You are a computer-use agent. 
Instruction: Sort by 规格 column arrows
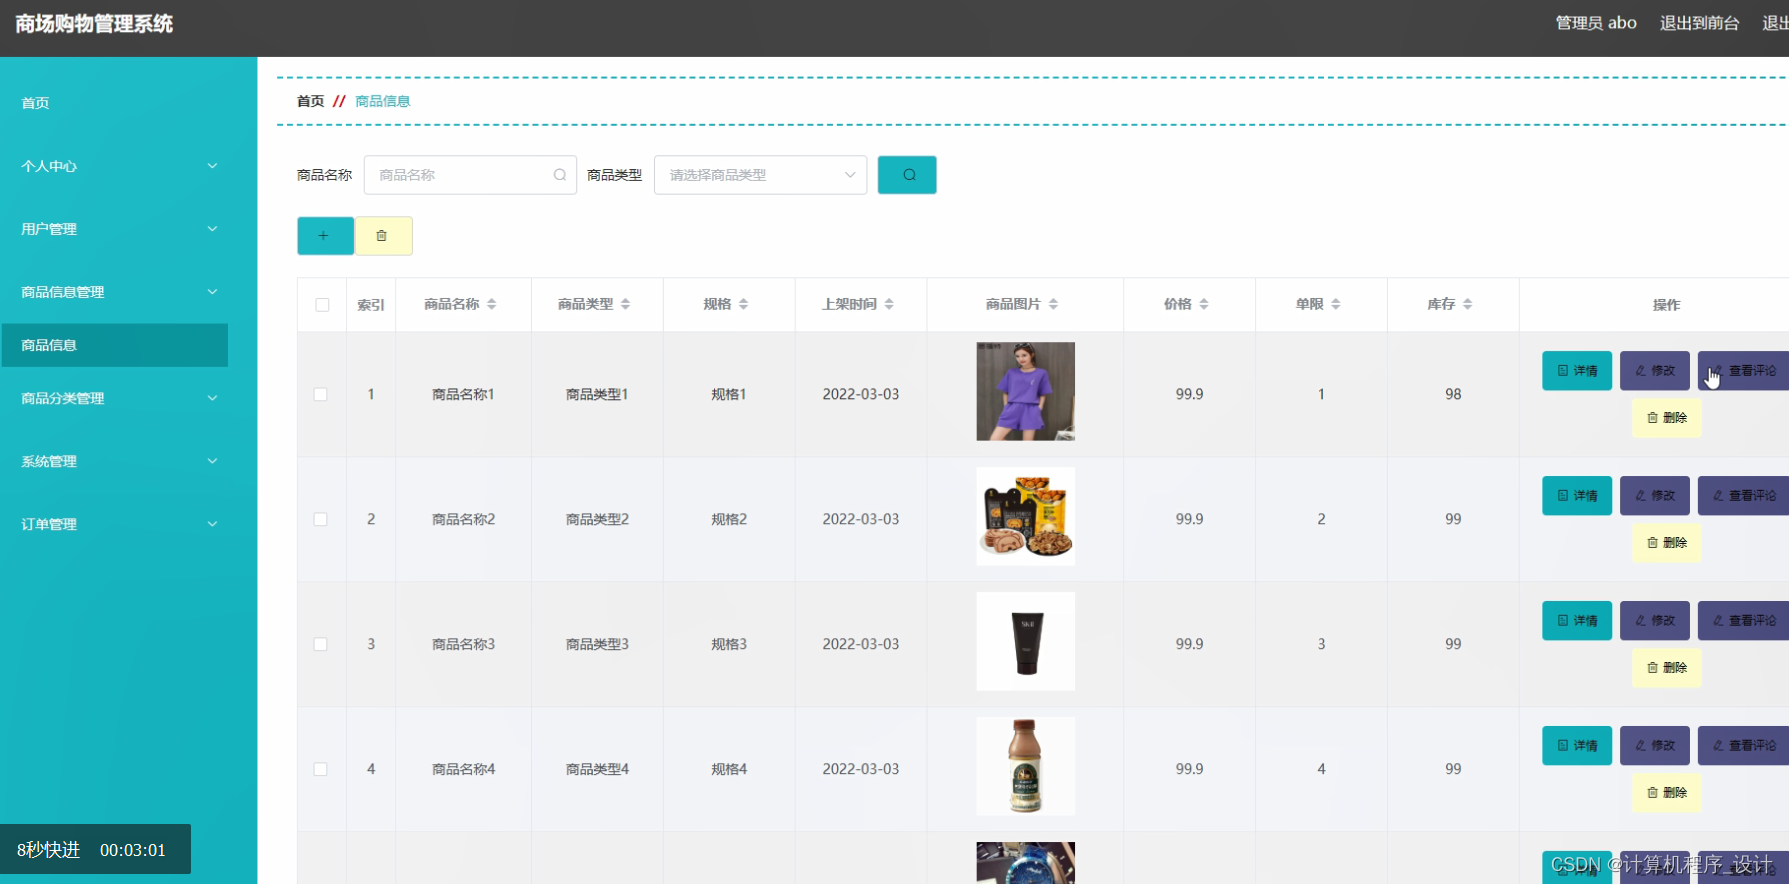(x=743, y=304)
